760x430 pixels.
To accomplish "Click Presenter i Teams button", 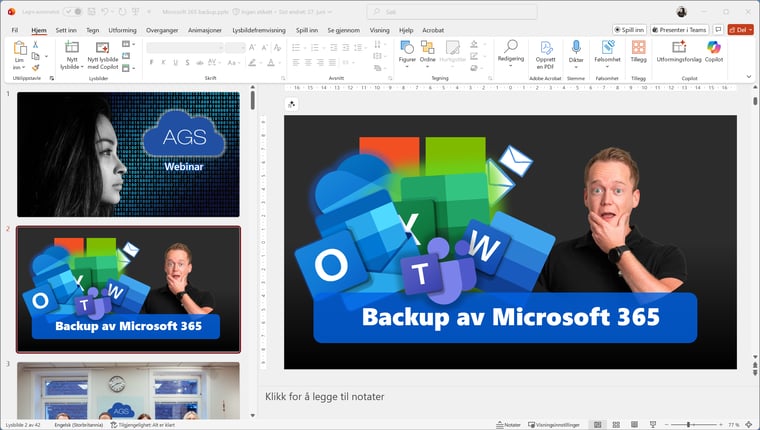I will [679, 30].
